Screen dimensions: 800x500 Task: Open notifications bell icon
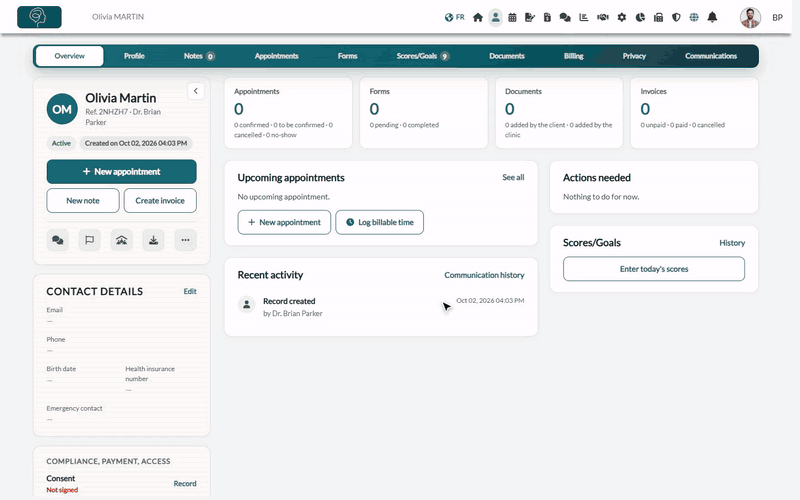point(712,17)
